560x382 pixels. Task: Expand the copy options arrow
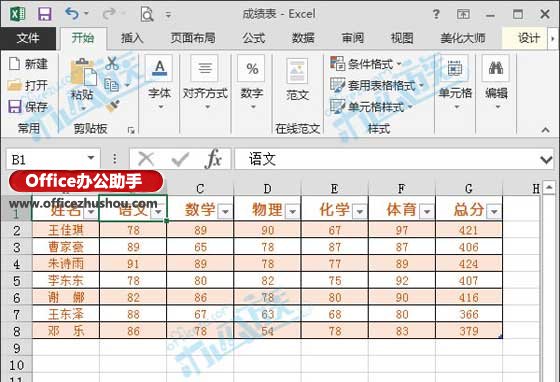(128, 85)
